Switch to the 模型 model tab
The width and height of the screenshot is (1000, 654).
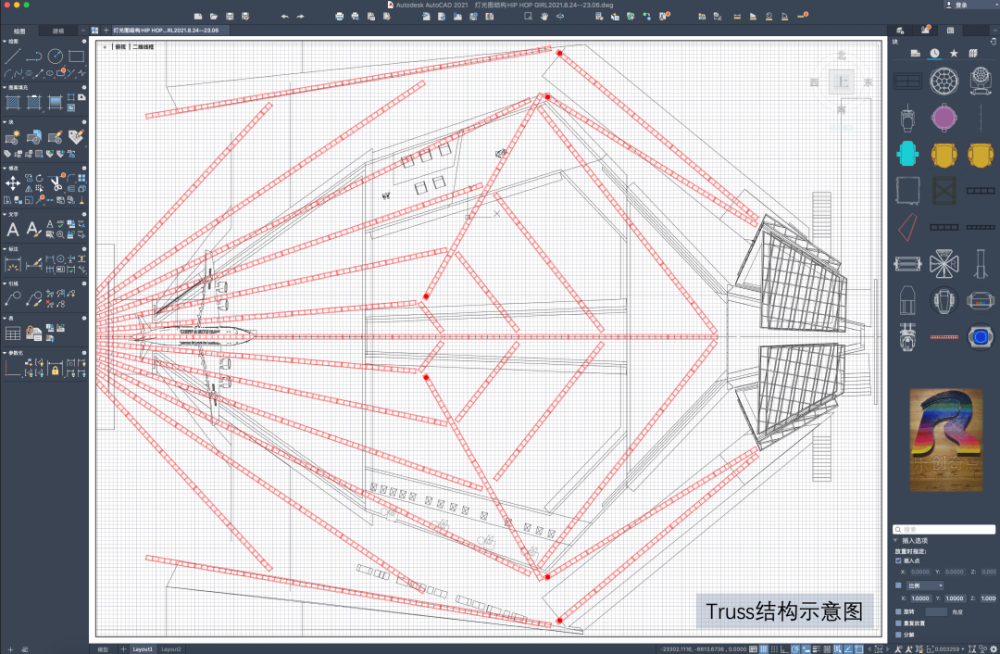tap(103, 649)
